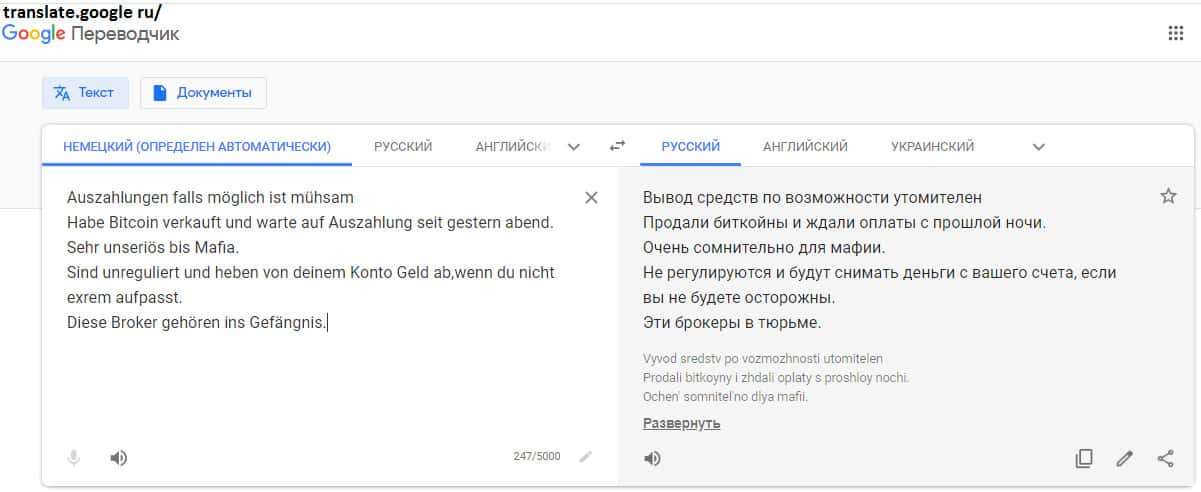
Task: Click Развернуть to expand transliteration
Action: [x=681, y=423]
